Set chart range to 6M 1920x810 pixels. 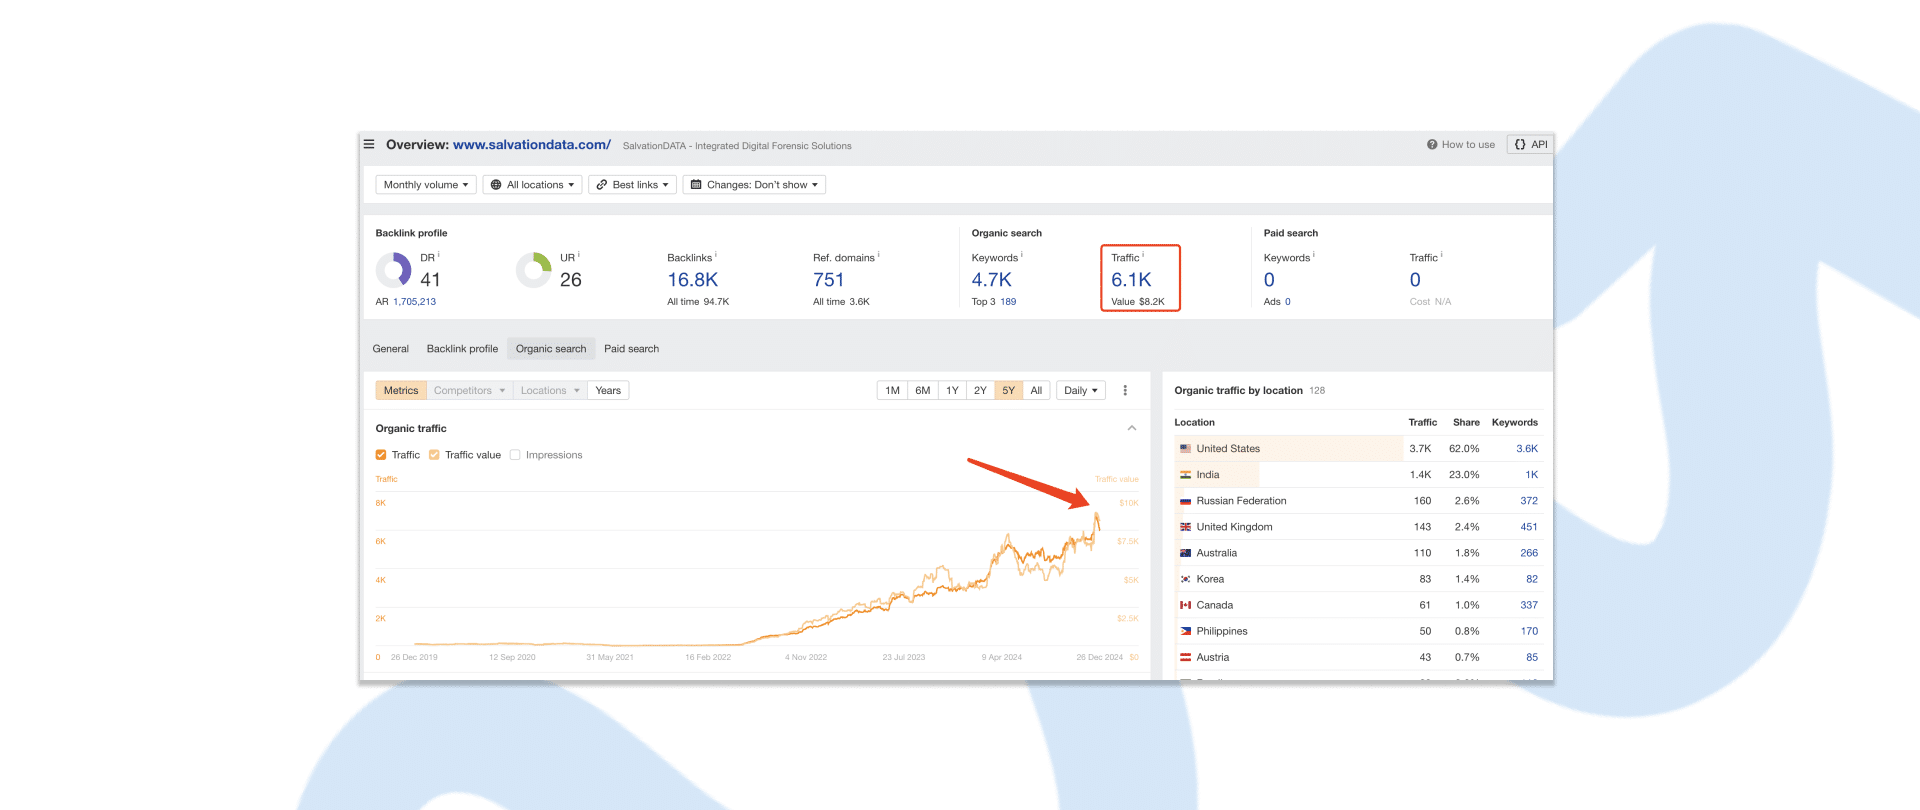coord(923,391)
